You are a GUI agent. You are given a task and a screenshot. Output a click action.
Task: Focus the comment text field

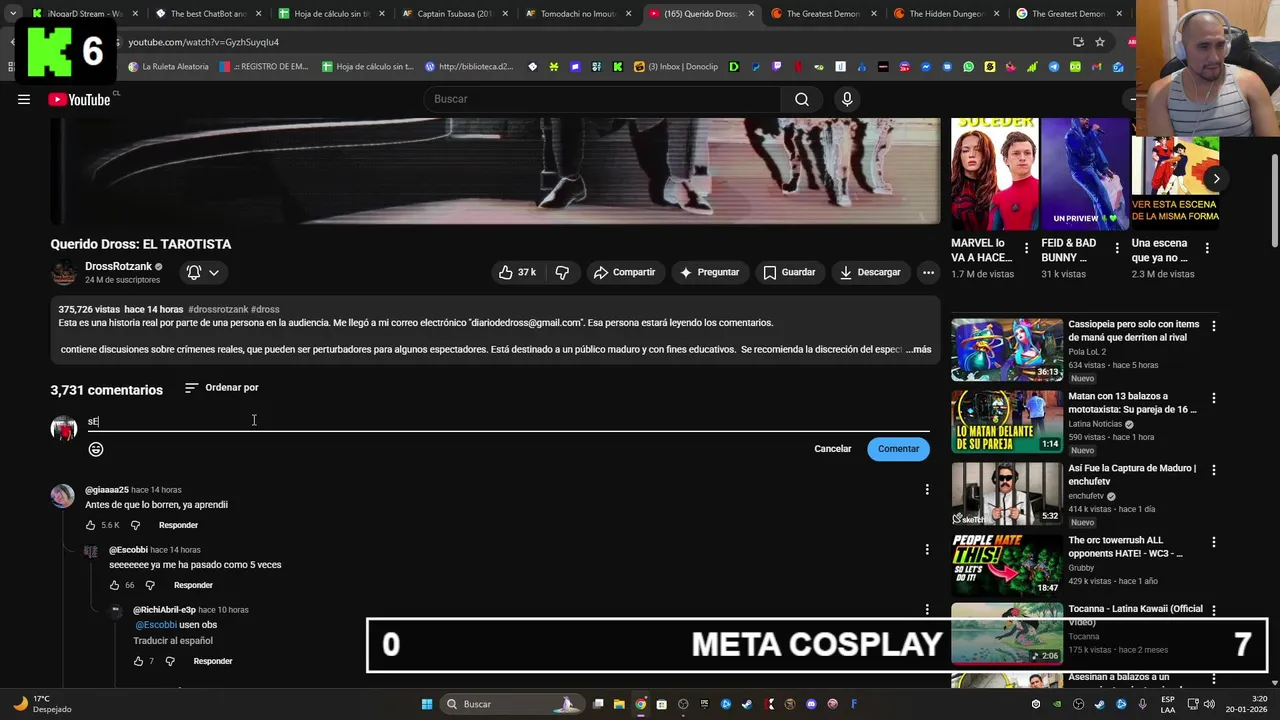click(508, 421)
